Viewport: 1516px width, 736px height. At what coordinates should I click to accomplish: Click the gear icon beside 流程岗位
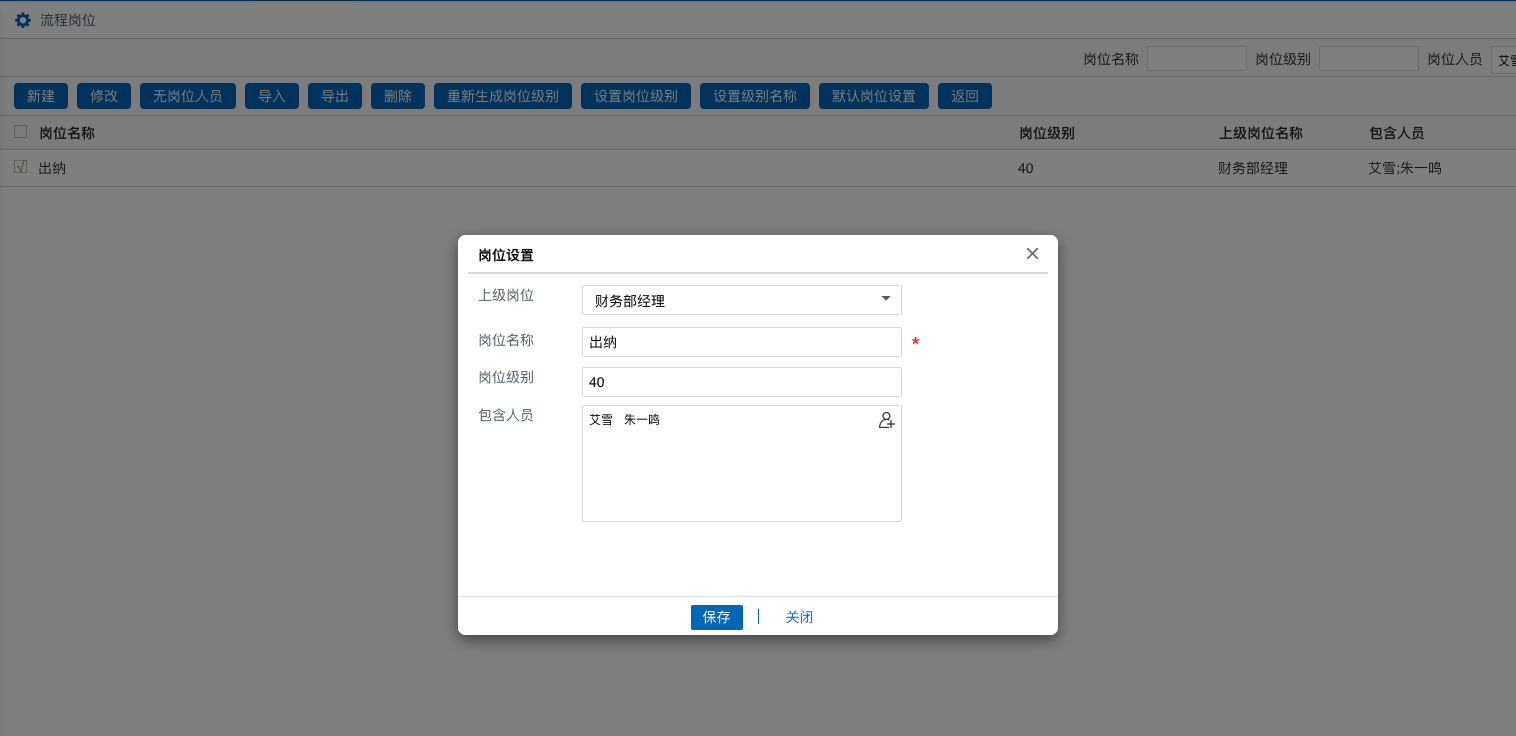click(23, 20)
